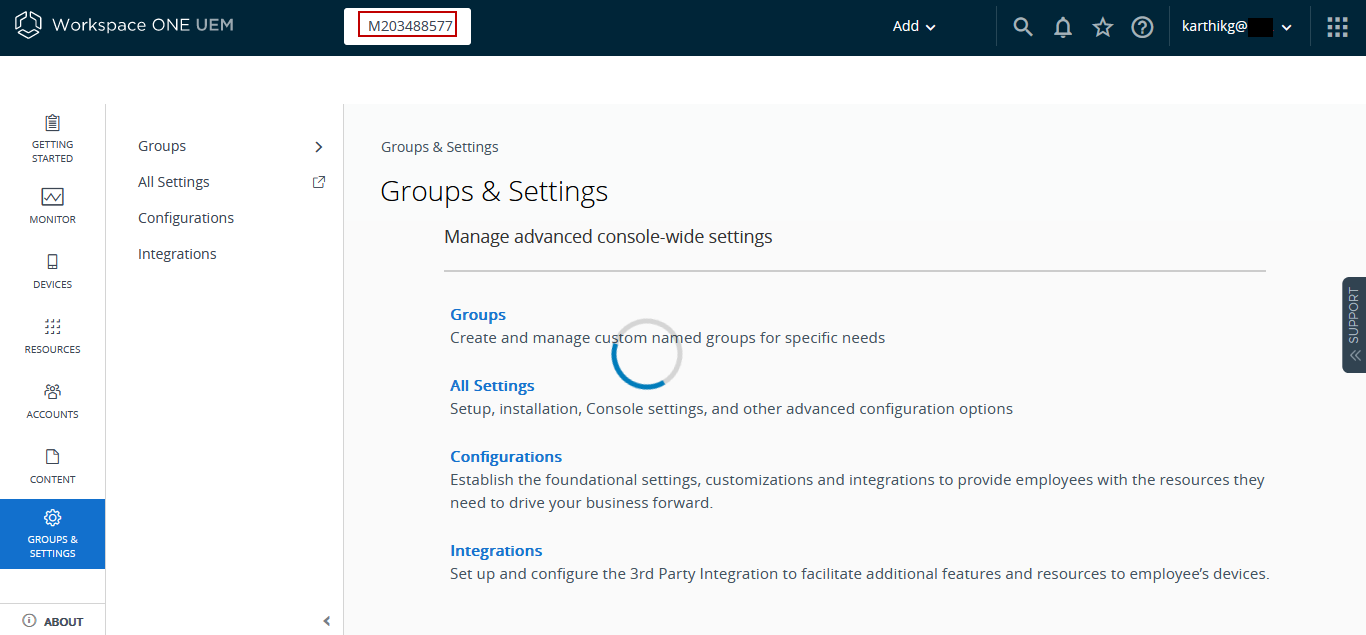Open the Configurations link in main content
Screen dimensions: 1366x635
point(506,457)
